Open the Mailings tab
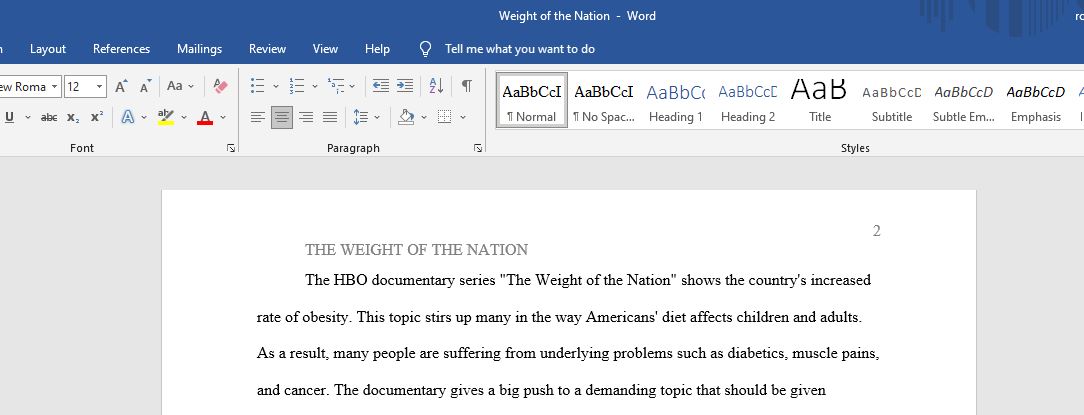 [x=199, y=49]
